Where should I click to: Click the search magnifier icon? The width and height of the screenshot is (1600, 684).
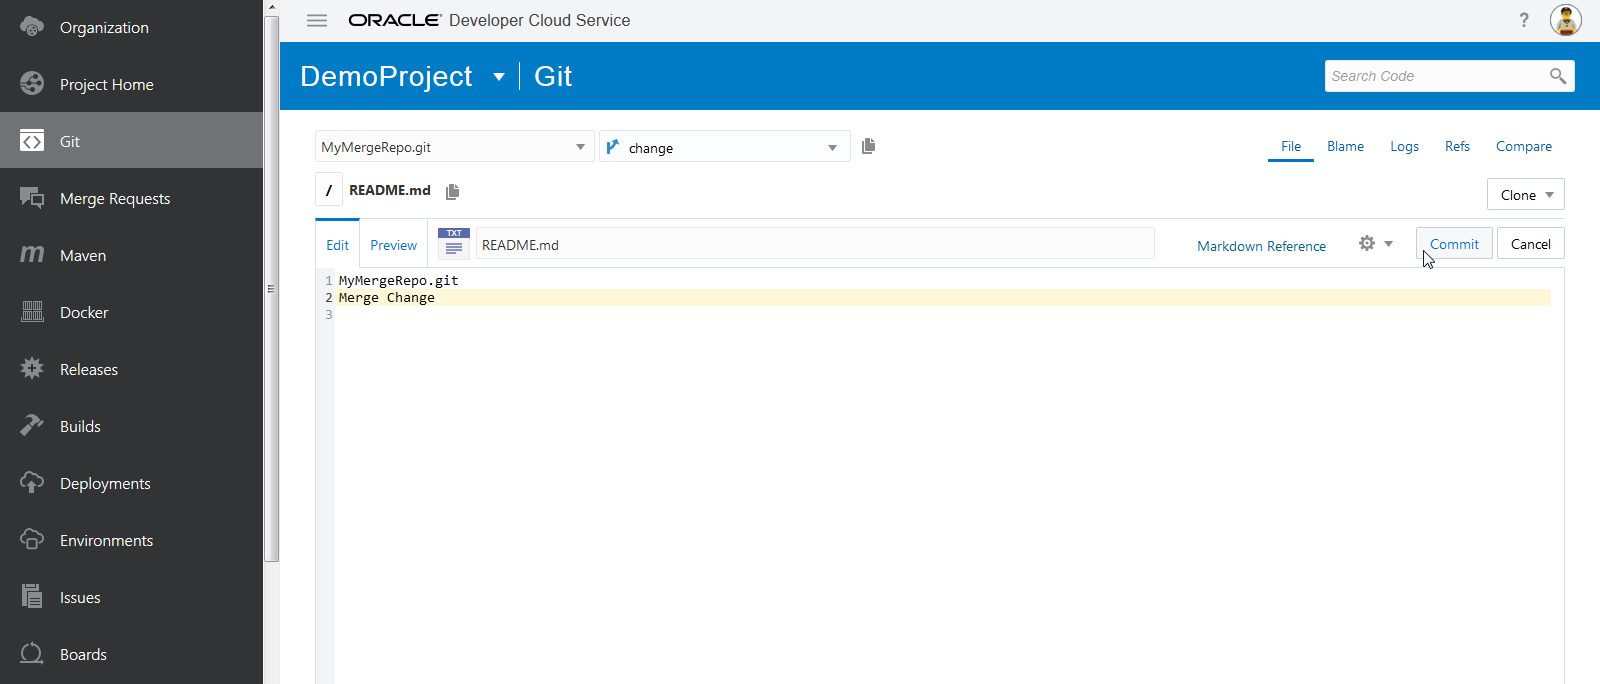click(1557, 76)
